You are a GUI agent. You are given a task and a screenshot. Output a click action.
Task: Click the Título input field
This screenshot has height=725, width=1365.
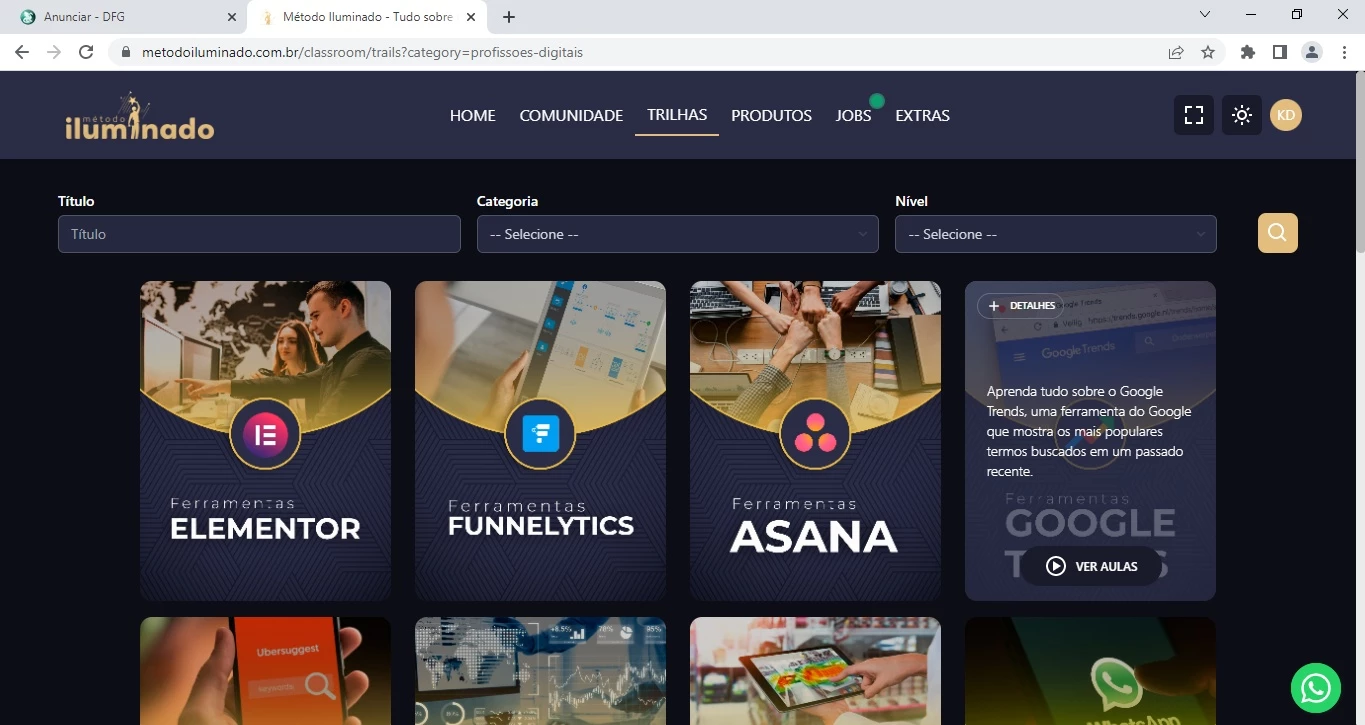pos(259,234)
